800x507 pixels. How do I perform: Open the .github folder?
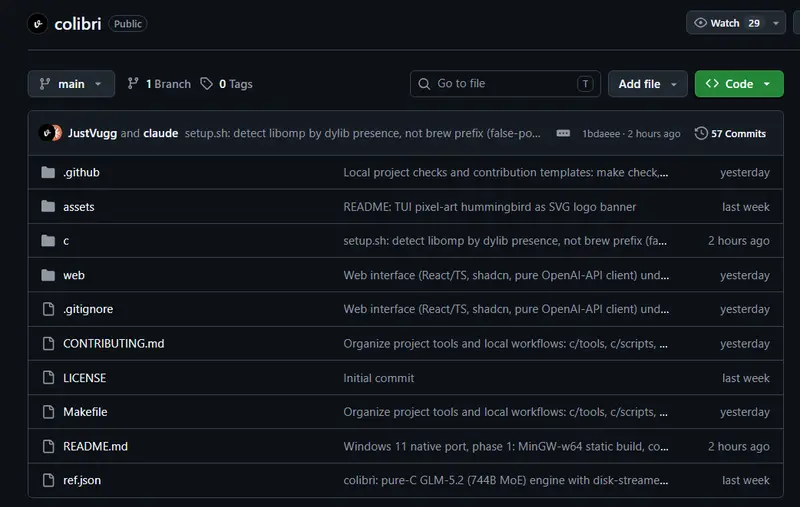(81, 172)
